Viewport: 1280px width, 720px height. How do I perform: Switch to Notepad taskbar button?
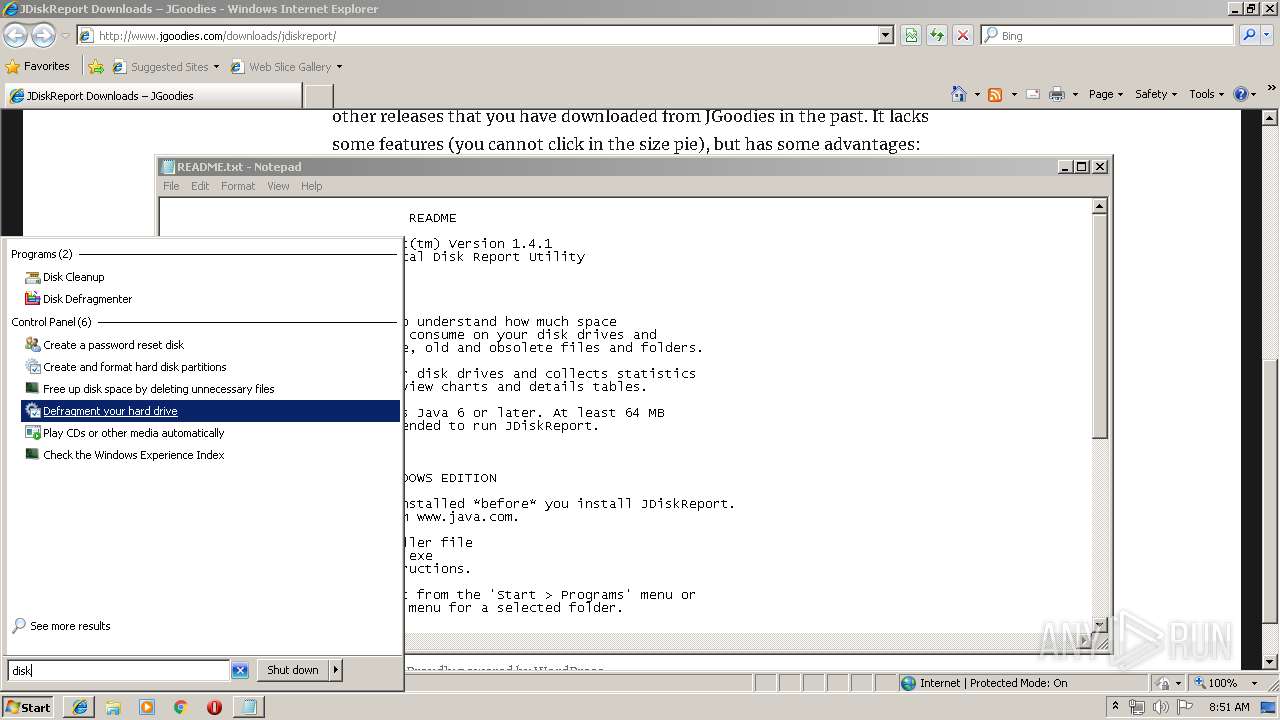pos(248,707)
